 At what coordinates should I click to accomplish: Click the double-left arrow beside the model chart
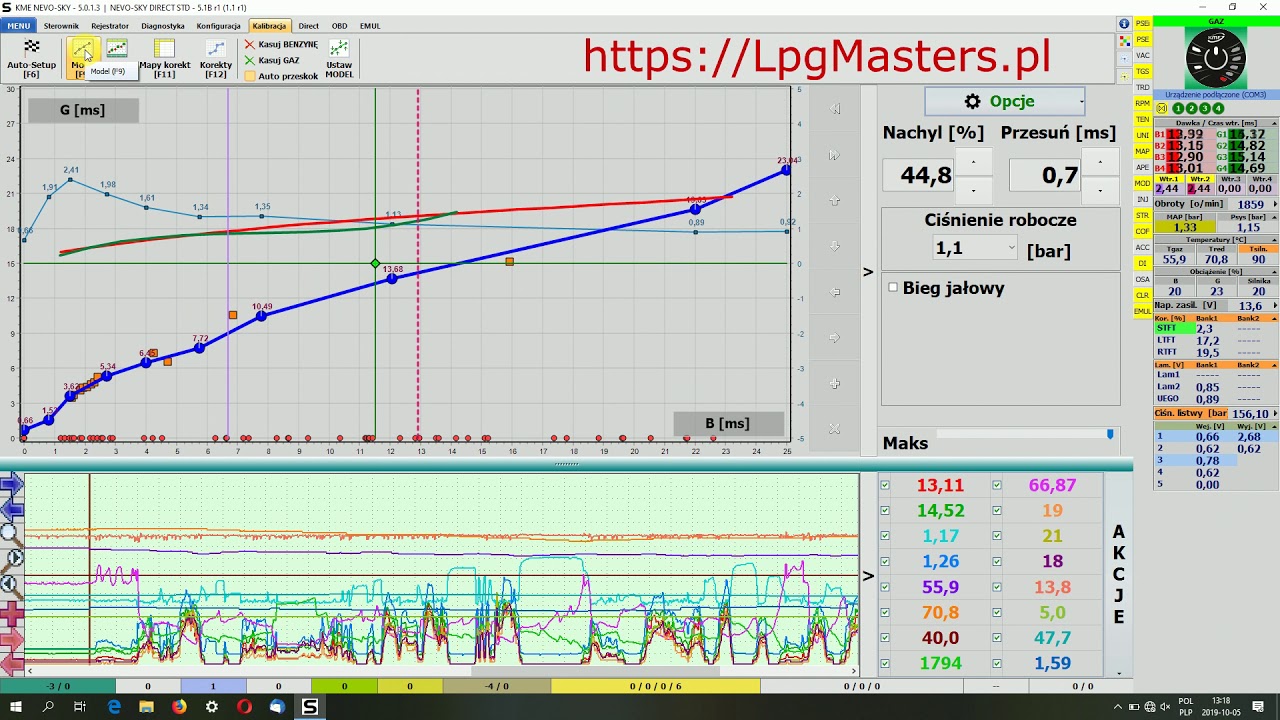point(835,109)
